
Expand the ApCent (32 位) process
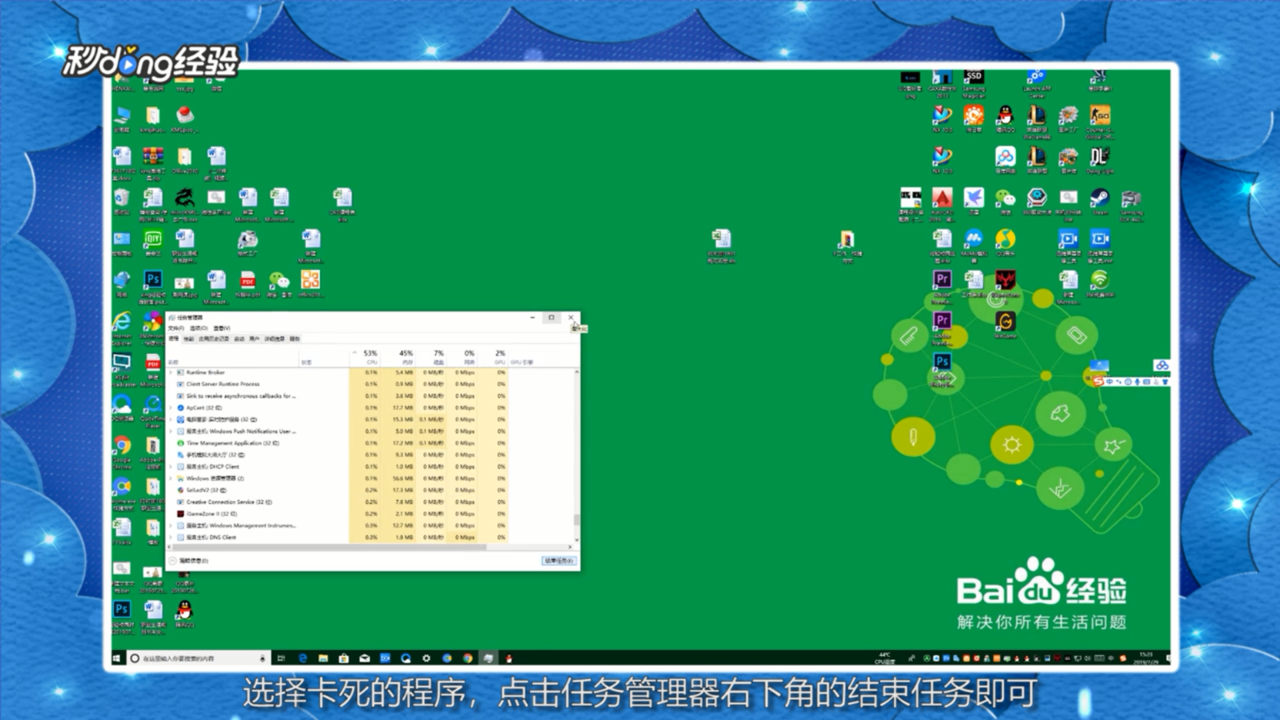(x=170, y=408)
